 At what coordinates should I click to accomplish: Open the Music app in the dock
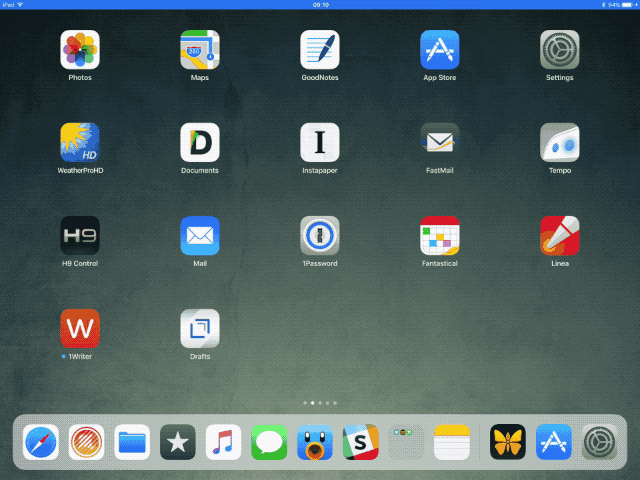223,442
